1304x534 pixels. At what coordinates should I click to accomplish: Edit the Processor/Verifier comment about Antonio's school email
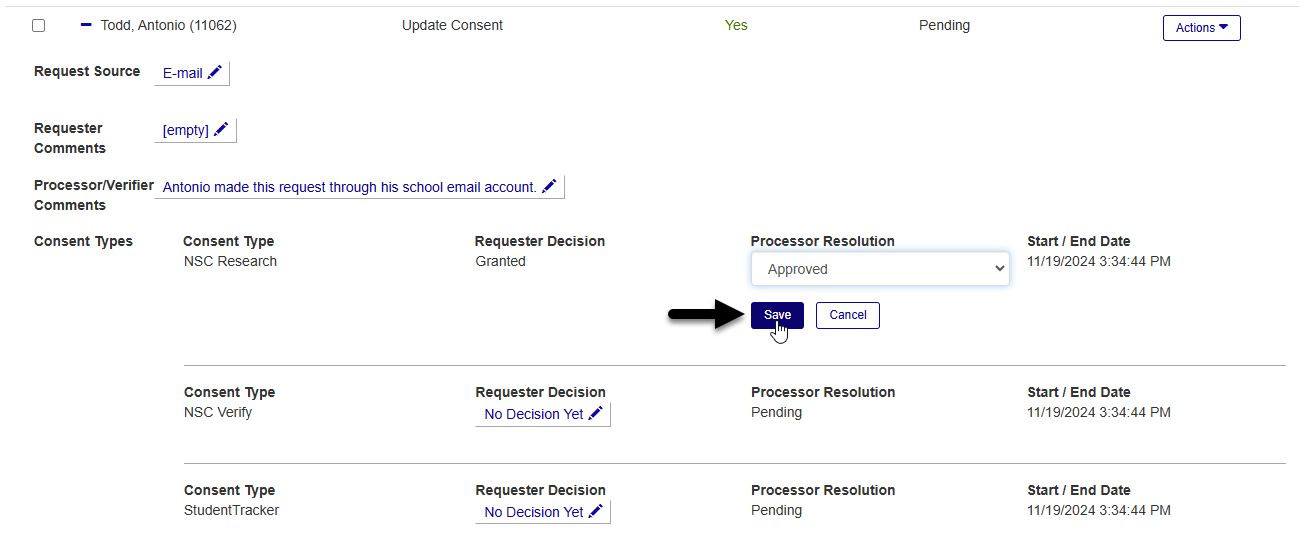click(349, 187)
